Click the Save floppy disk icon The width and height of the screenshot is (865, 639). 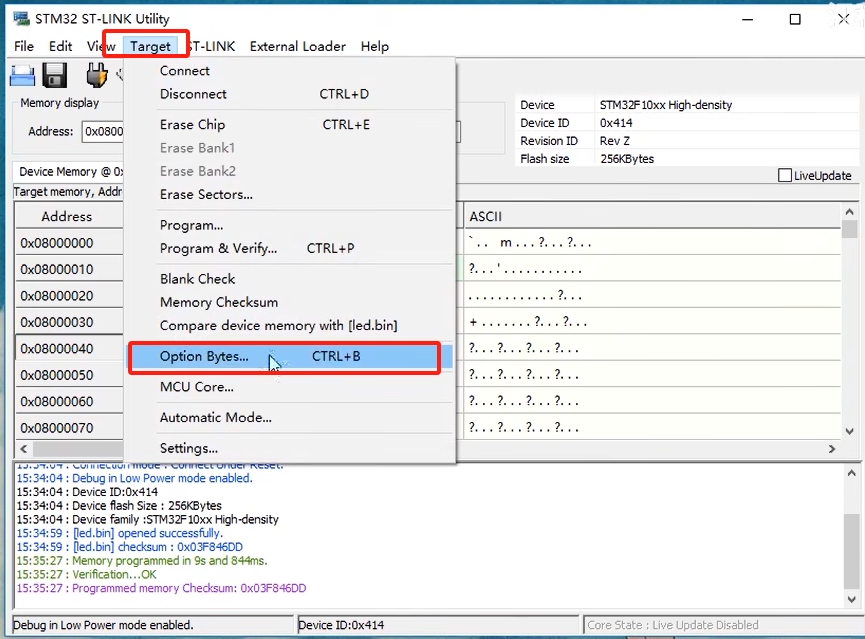(x=55, y=76)
